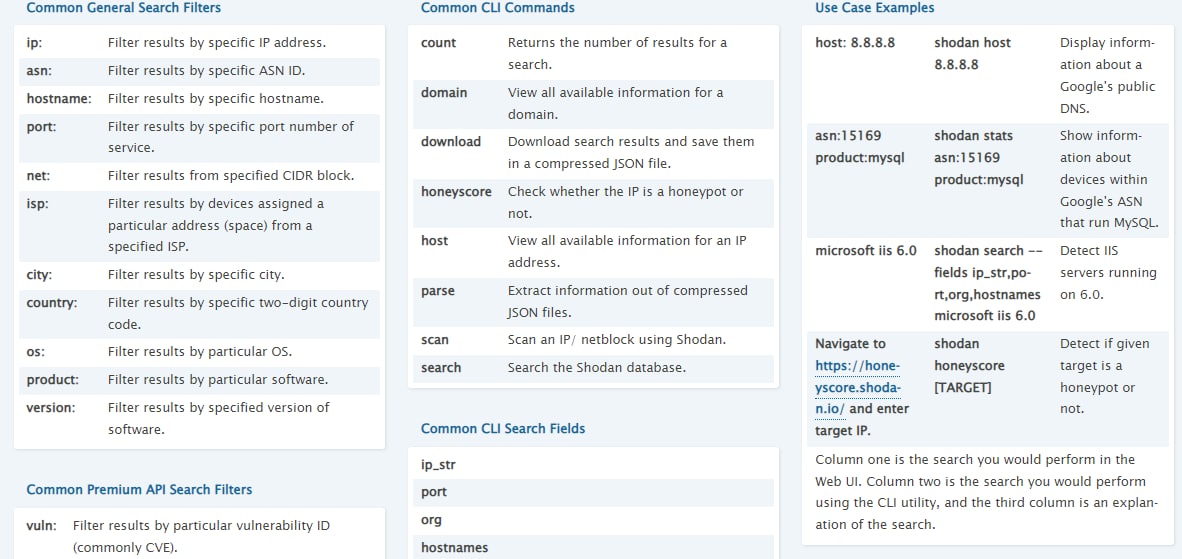Click the Common CLI Commands heading

tap(497, 8)
